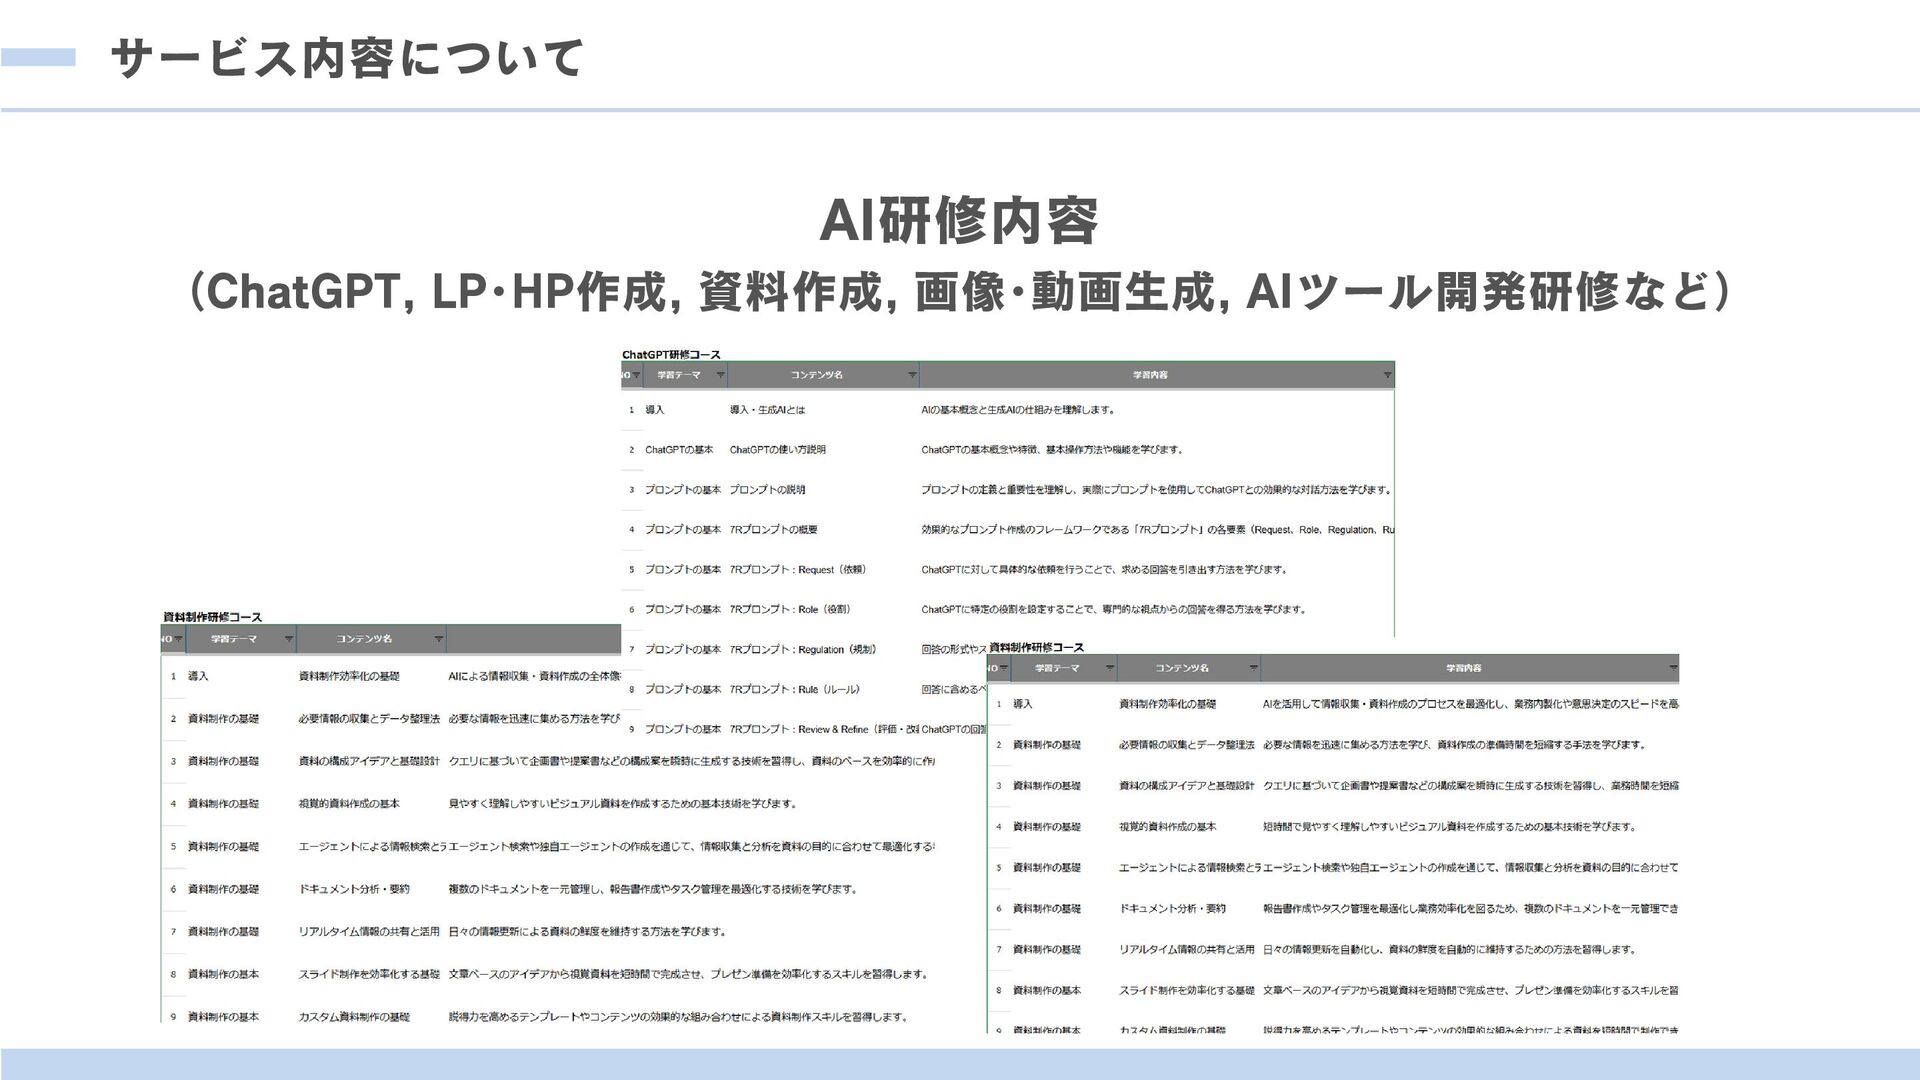
Task: Click ドキュメント分析・要約 in left 資料制作 table
Action: pyautogui.click(x=354, y=889)
